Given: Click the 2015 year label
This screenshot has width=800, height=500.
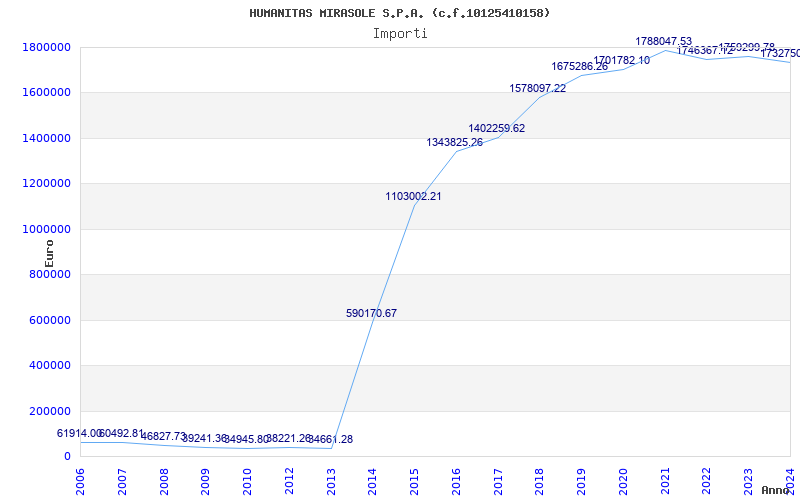Looking at the screenshot, I should [414, 481].
